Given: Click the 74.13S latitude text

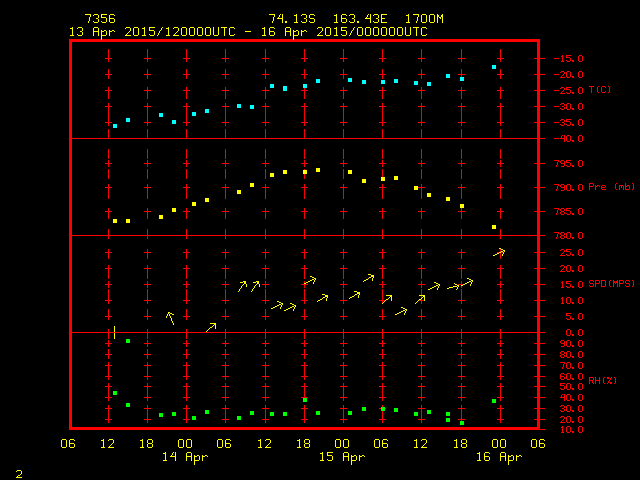Looking at the screenshot, I should pyautogui.click(x=289, y=19).
